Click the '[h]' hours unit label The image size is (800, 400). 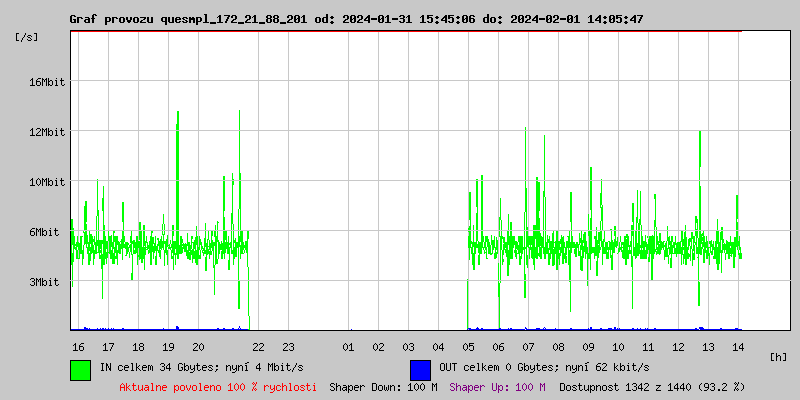(x=779, y=356)
